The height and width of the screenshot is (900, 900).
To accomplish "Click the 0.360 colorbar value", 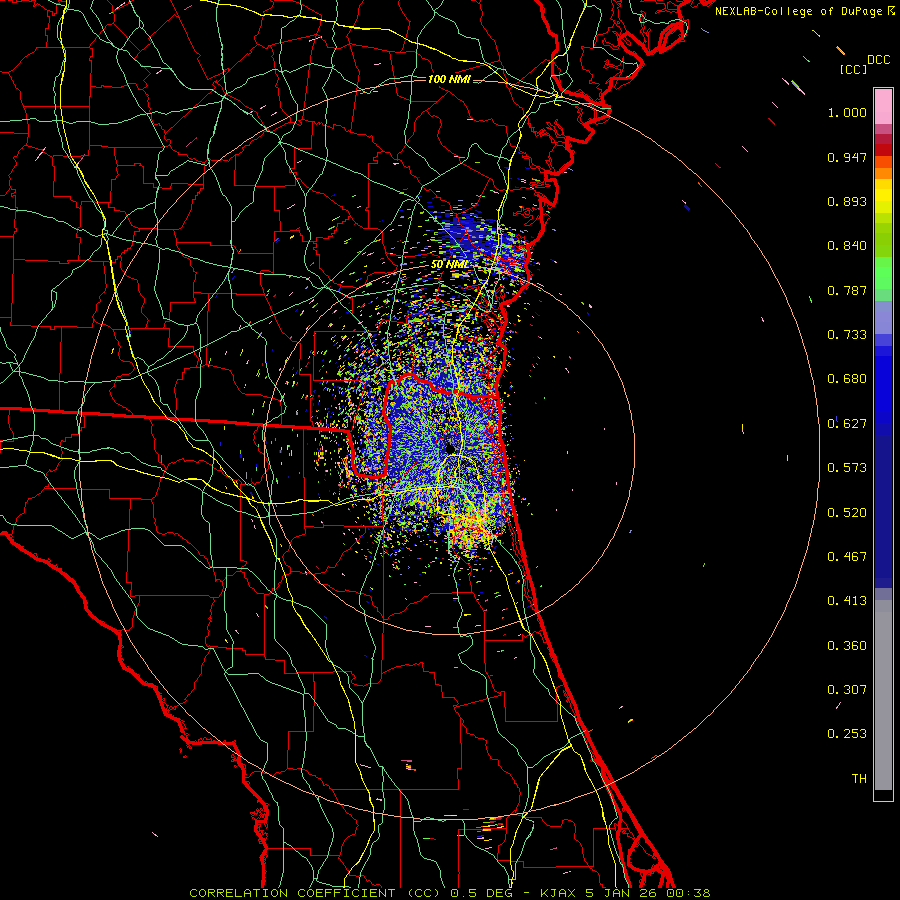I will tap(847, 646).
